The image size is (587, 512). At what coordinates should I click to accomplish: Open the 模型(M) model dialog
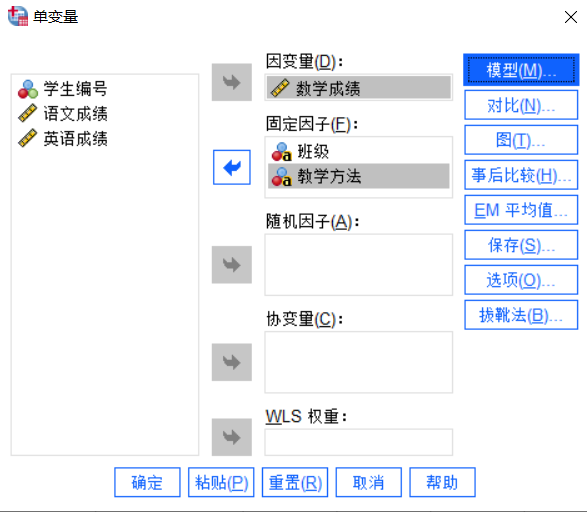pyautogui.click(x=521, y=70)
